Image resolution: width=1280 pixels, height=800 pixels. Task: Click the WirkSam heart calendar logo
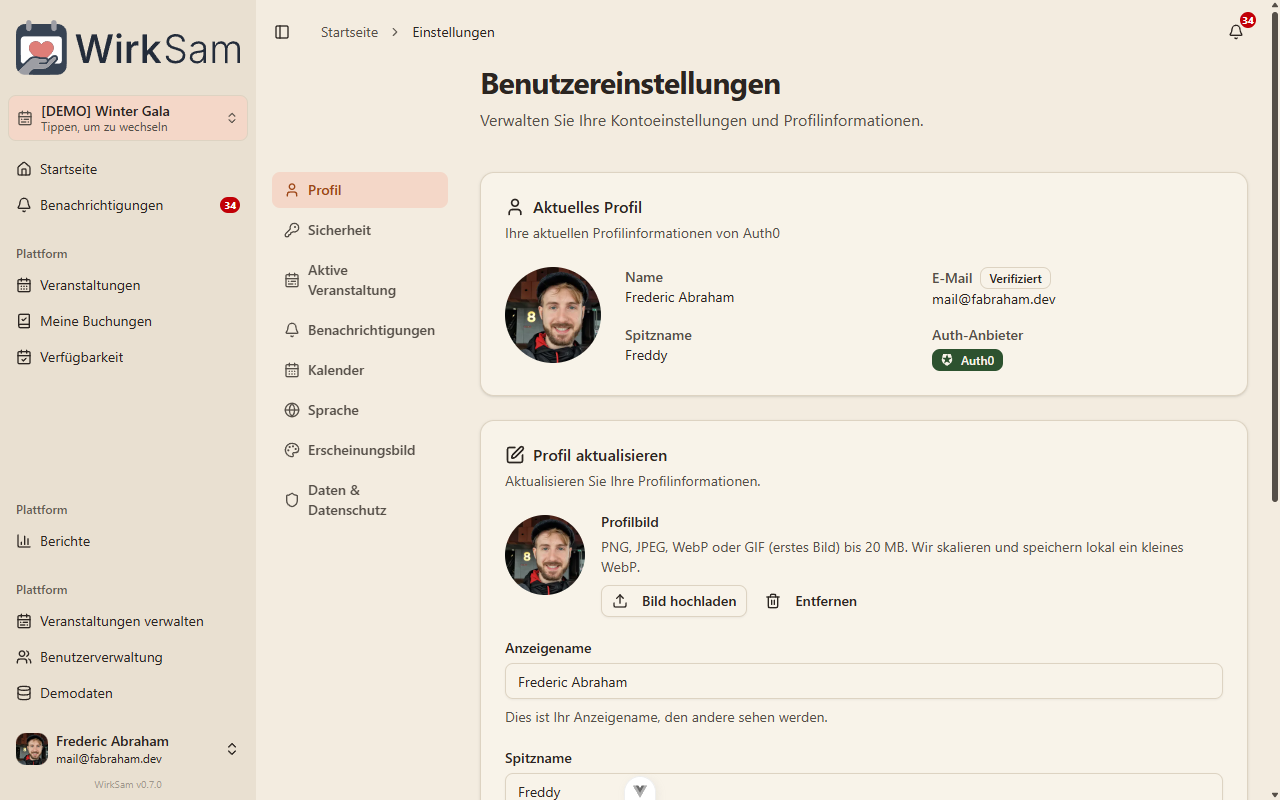pyautogui.click(x=42, y=48)
